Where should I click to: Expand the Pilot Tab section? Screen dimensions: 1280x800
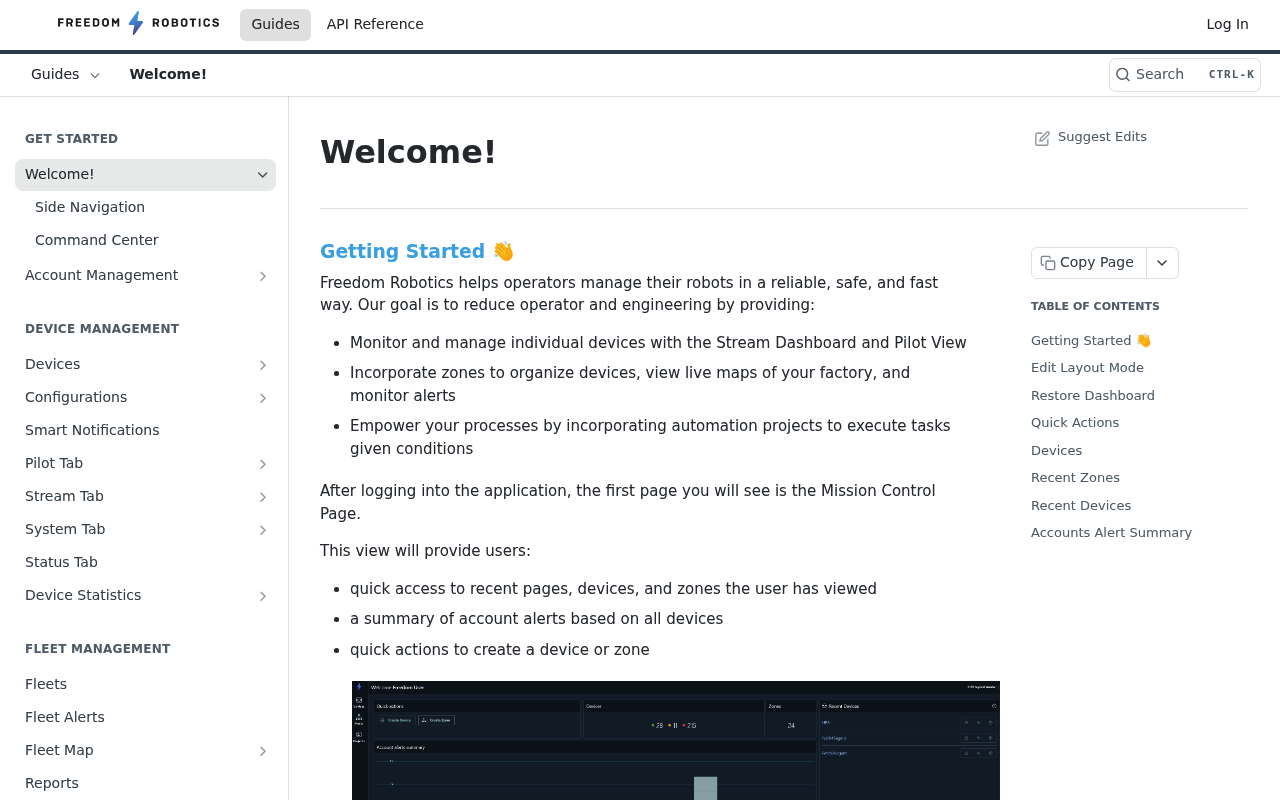point(263,464)
